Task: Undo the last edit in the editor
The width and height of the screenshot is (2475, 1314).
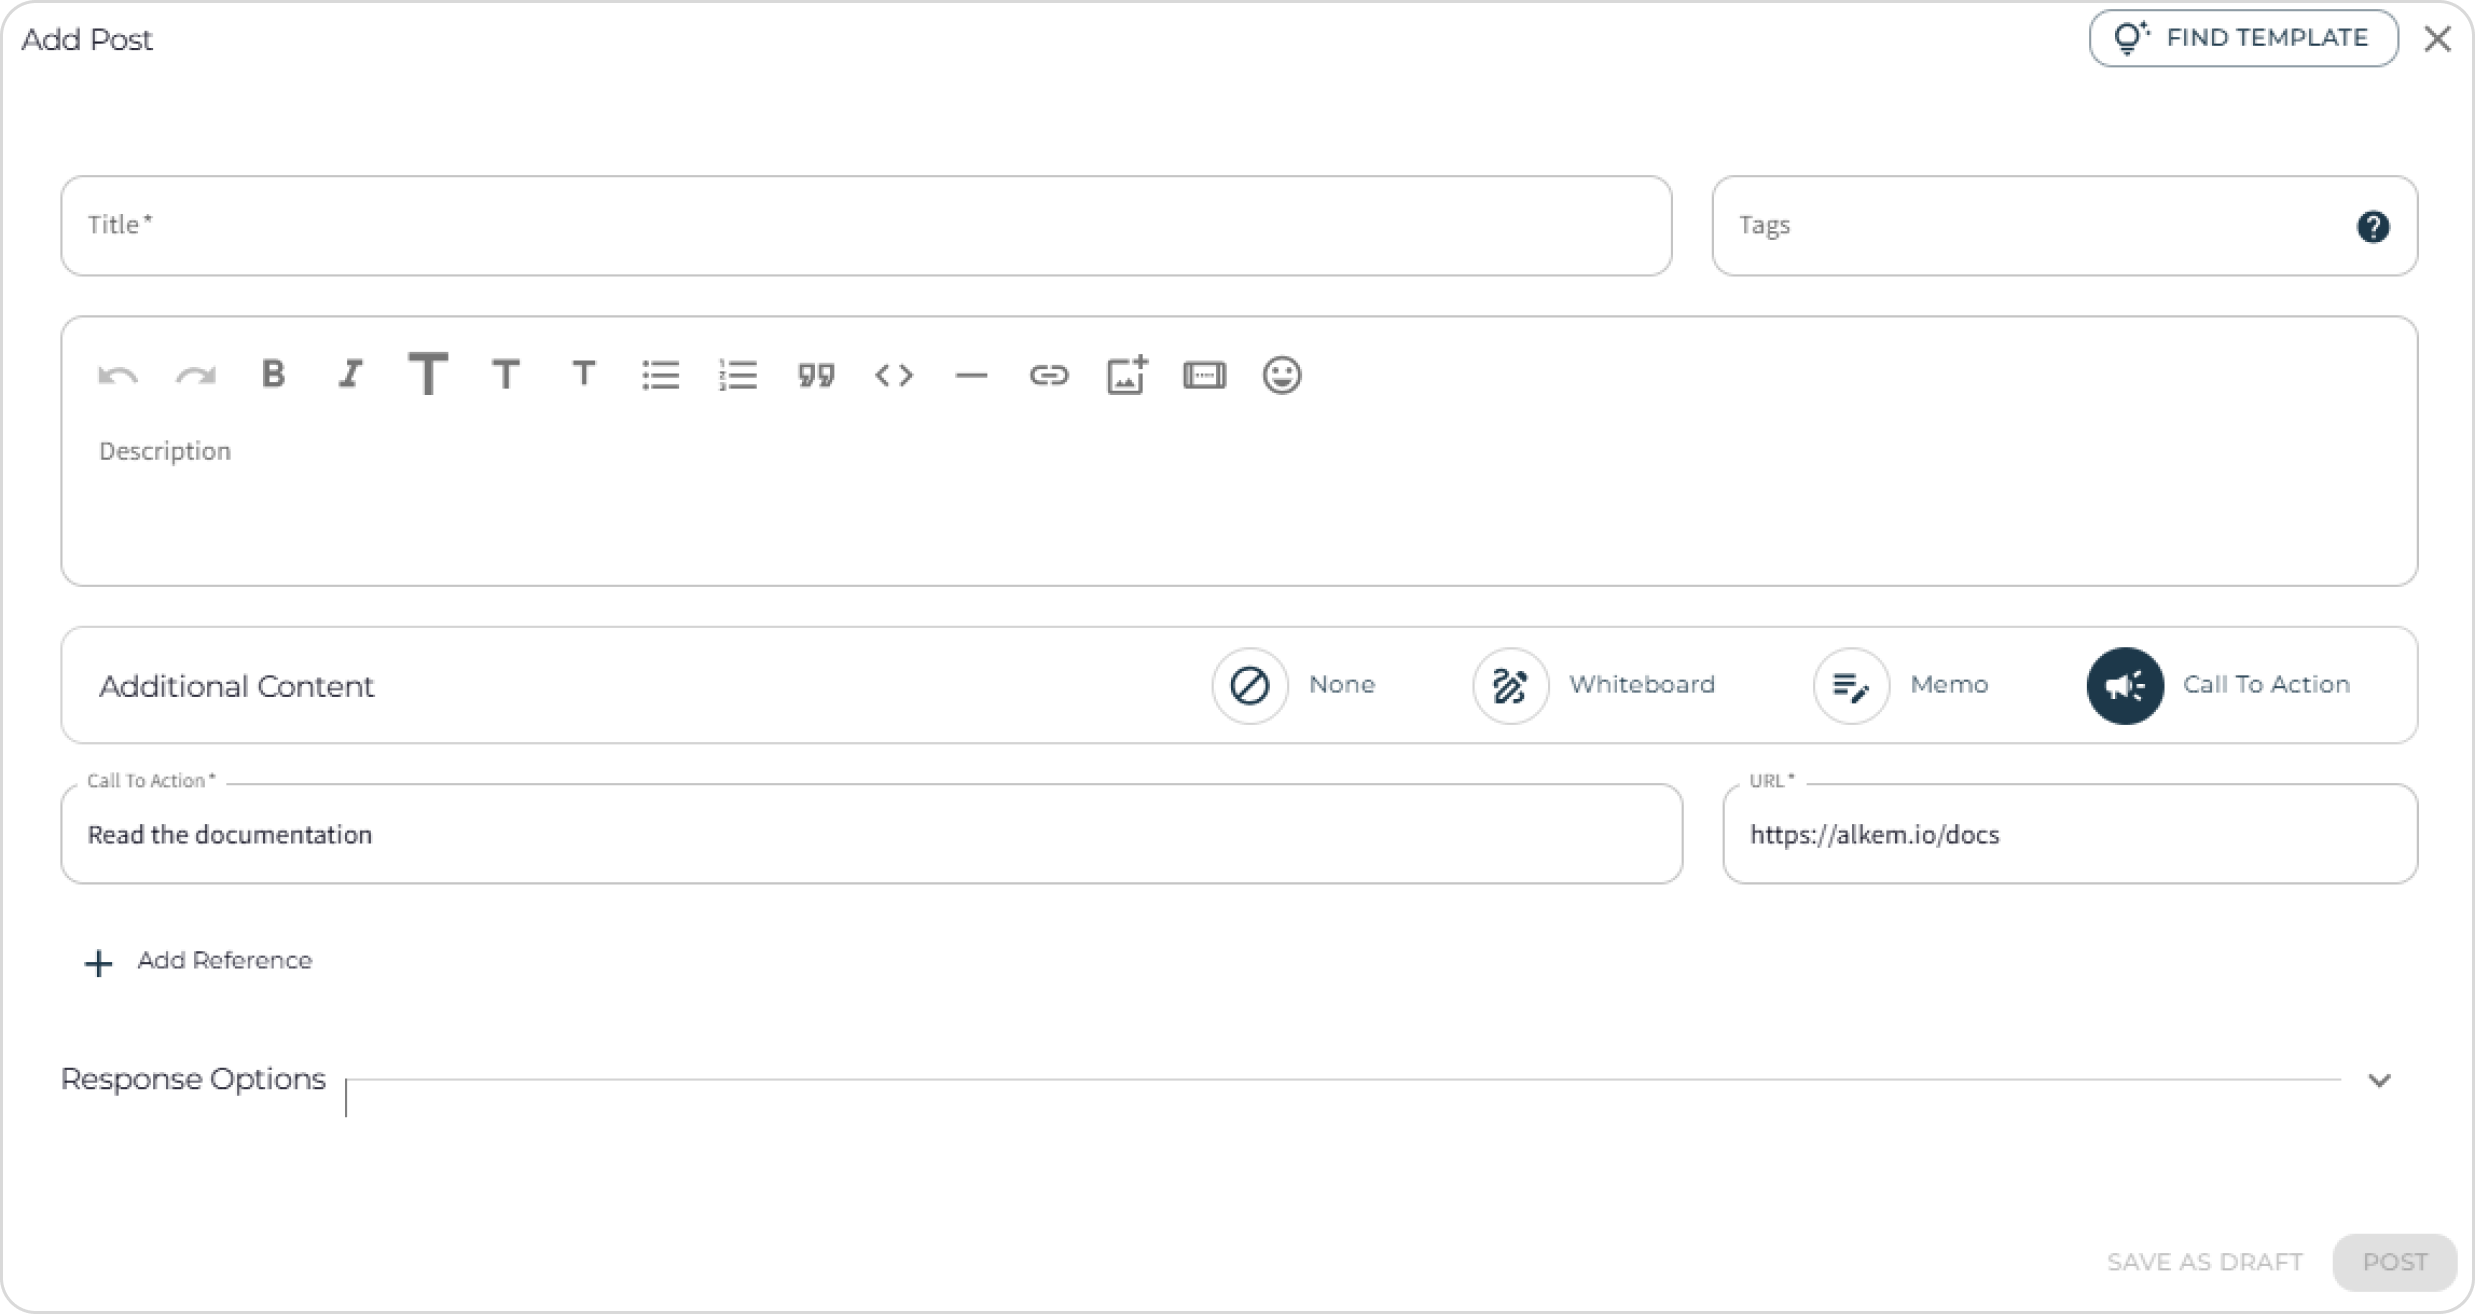Action: click(x=117, y=375)
